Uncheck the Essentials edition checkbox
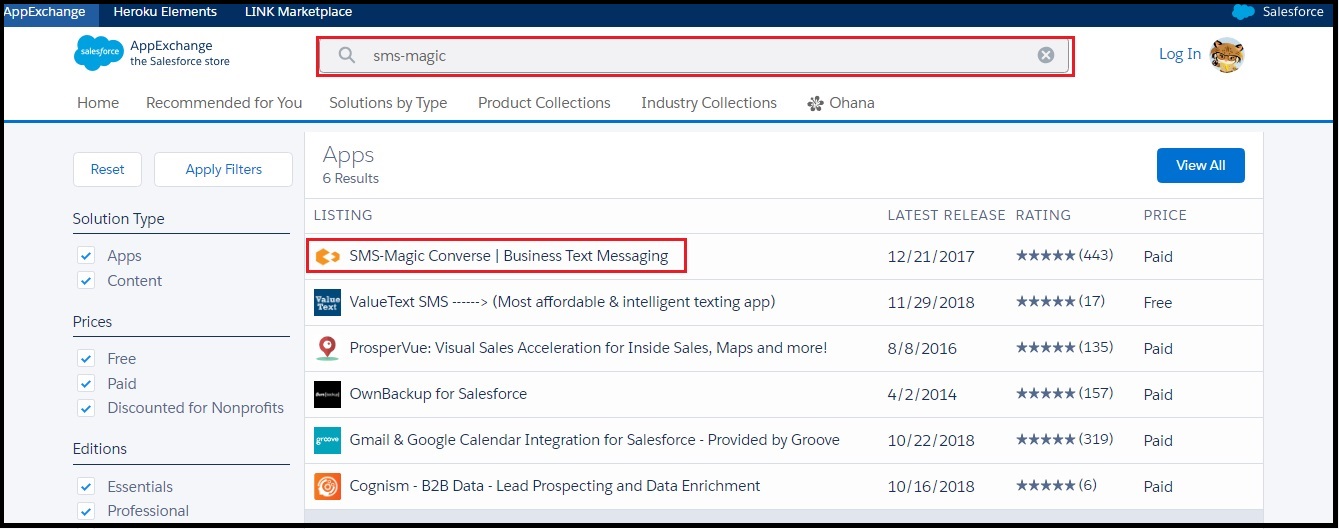Image resolution: width=1339 pixels, height=529 pixels. [86, 486]
